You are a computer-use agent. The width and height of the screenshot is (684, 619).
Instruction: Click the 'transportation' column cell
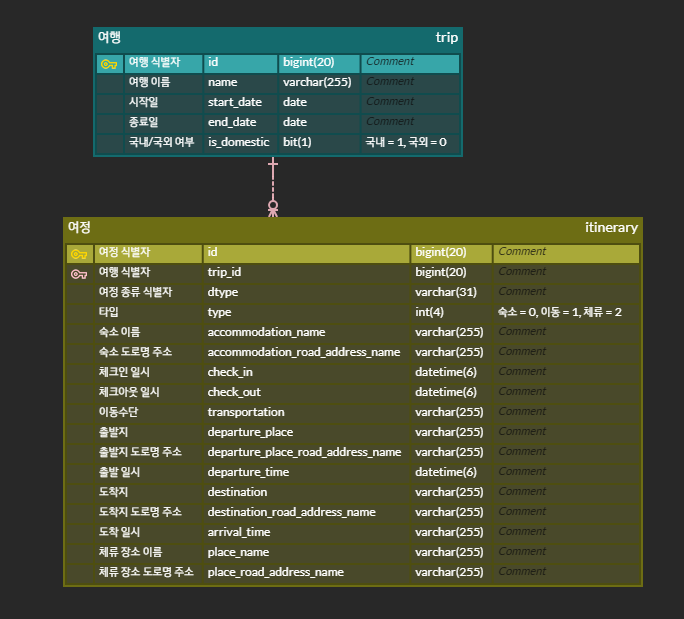[x=307, y=413]
